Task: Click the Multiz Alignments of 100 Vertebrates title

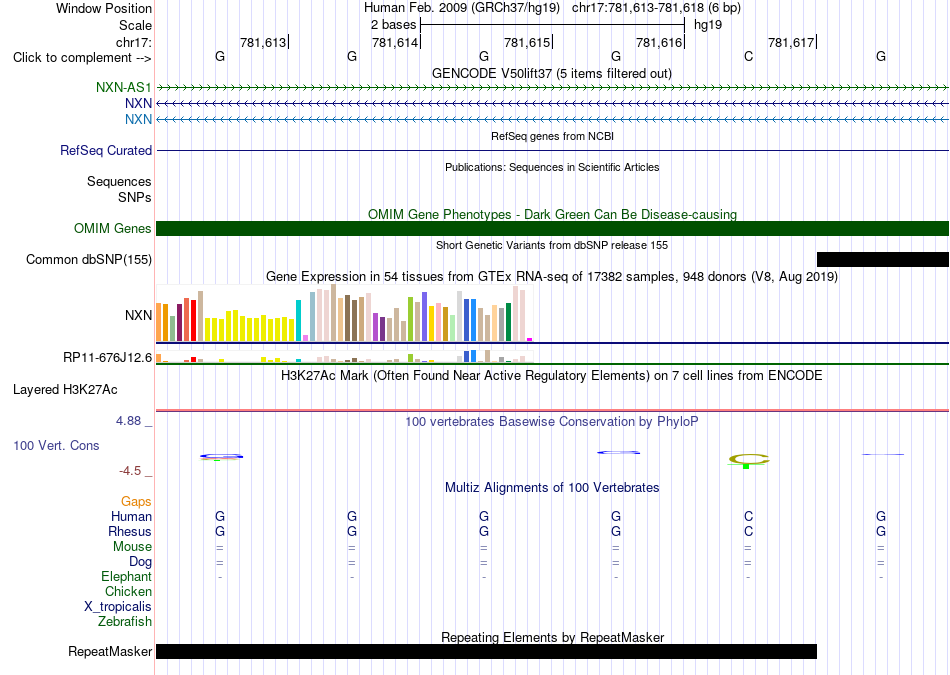Action: (x=552, y=488)
